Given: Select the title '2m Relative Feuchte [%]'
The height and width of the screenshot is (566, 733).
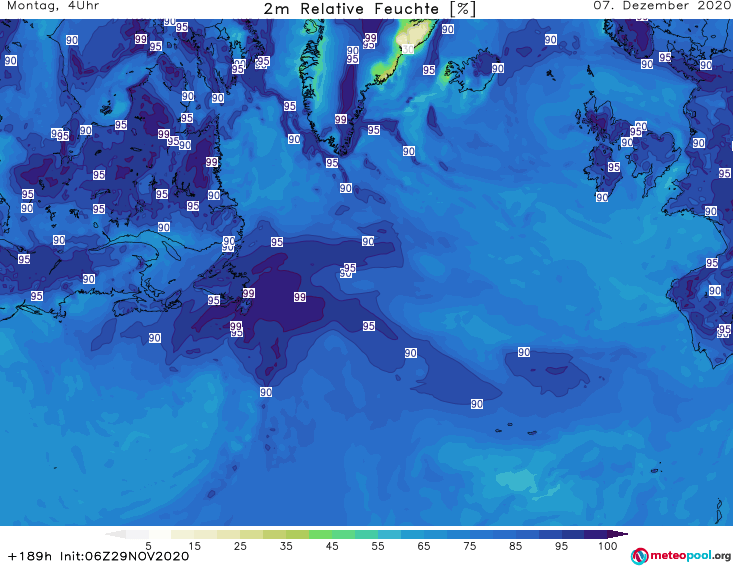Looking at the screenshot, I should [x=369, y=9].
